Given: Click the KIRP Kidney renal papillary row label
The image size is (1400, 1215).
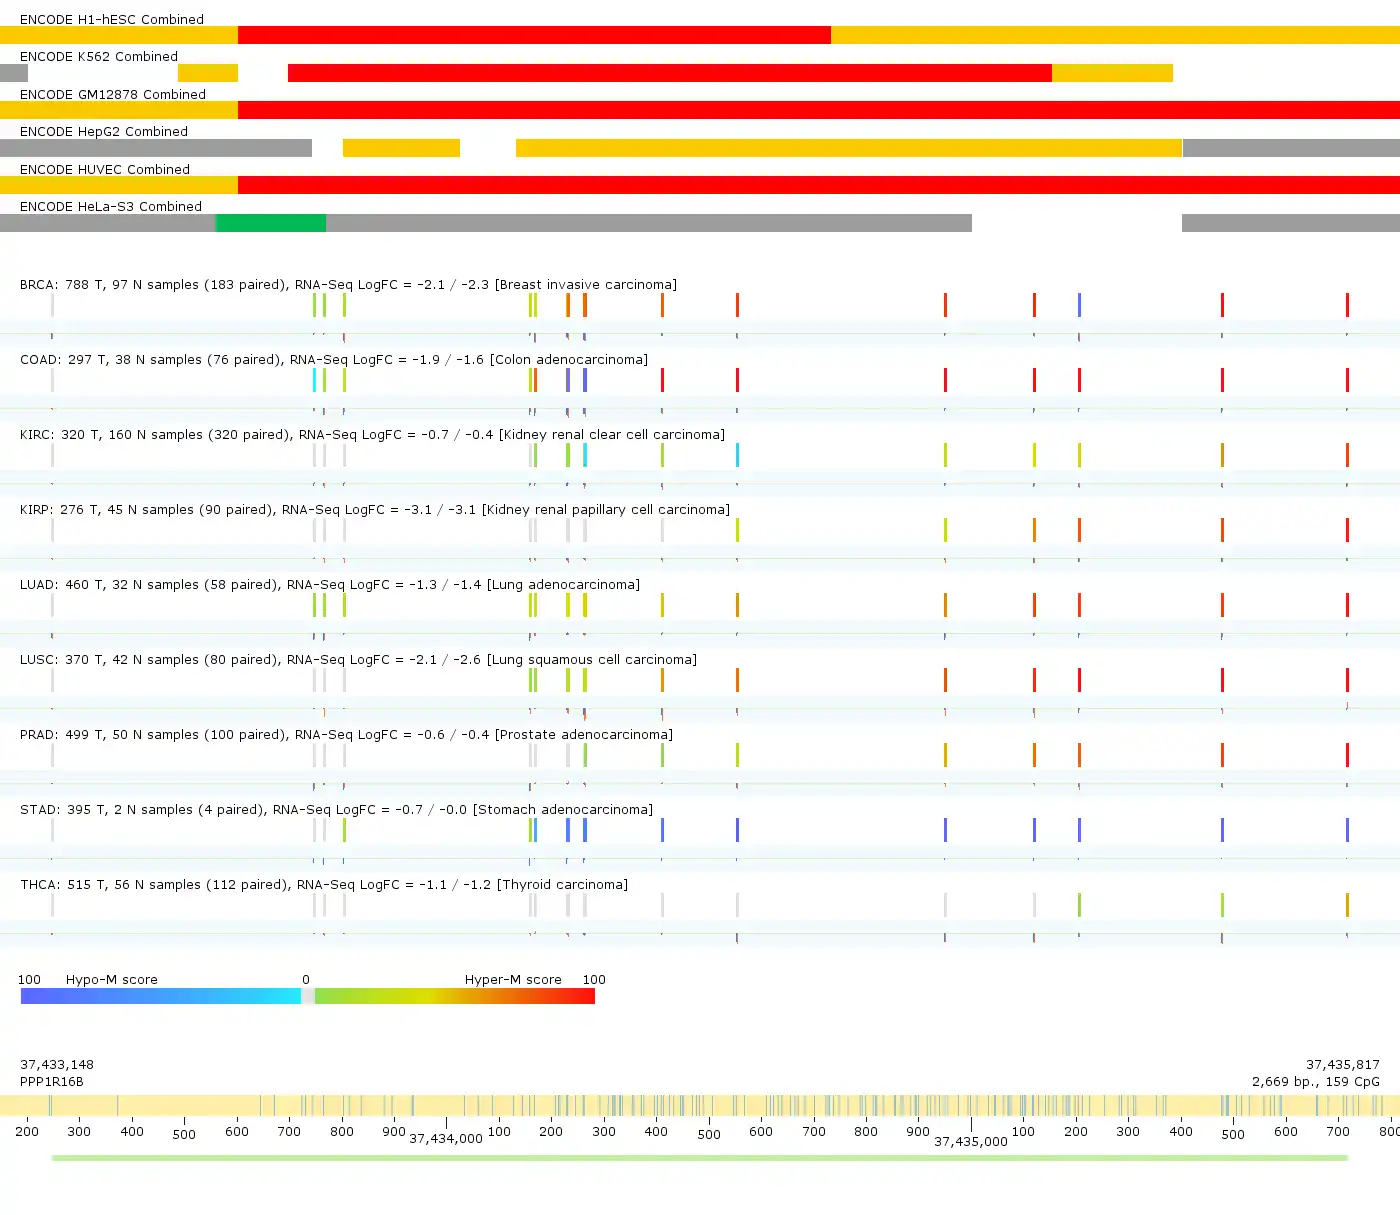Looking at the screenshot, I should click(x=375, y=510).
